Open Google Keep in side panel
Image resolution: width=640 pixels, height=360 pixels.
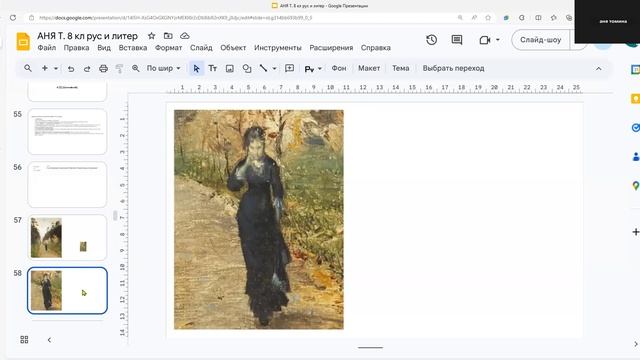(636, 98)
